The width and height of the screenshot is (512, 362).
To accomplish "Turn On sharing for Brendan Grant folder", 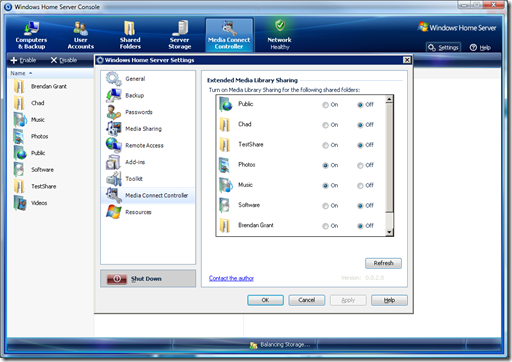I will click(325, 226).
